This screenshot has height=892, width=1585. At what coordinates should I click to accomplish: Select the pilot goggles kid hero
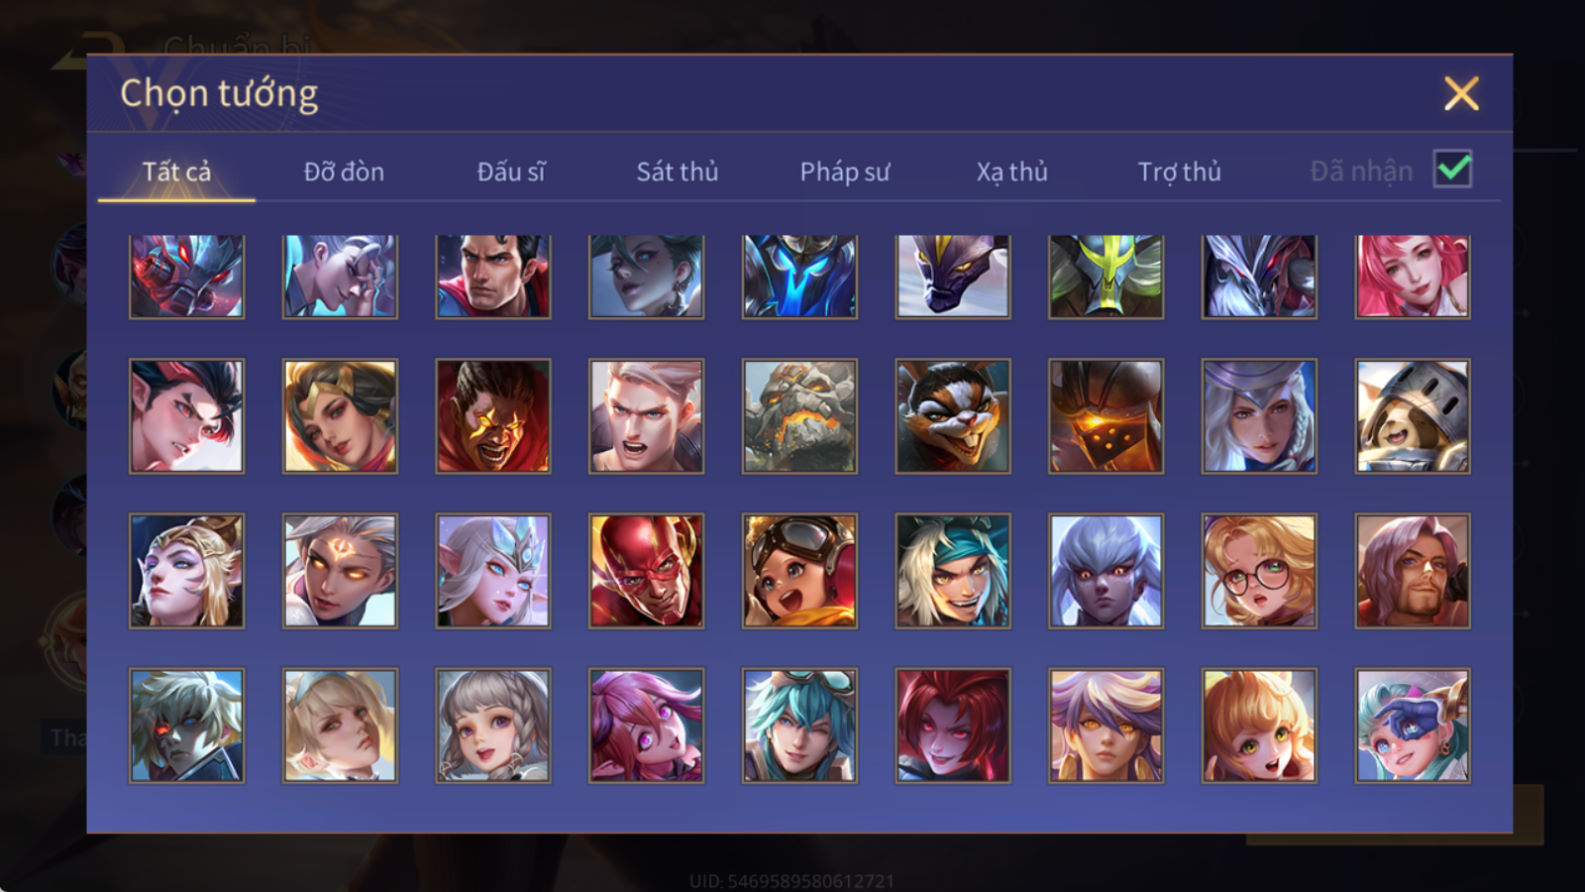tap(799, 571)
